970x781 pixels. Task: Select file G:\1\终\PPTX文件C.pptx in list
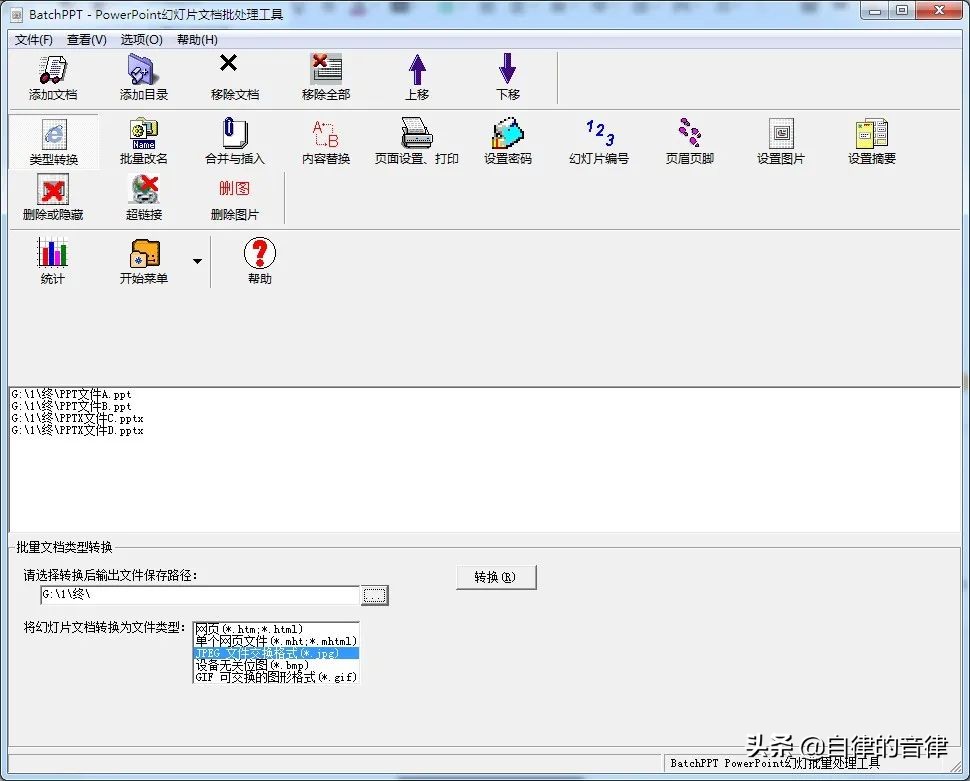coord(77,418)
